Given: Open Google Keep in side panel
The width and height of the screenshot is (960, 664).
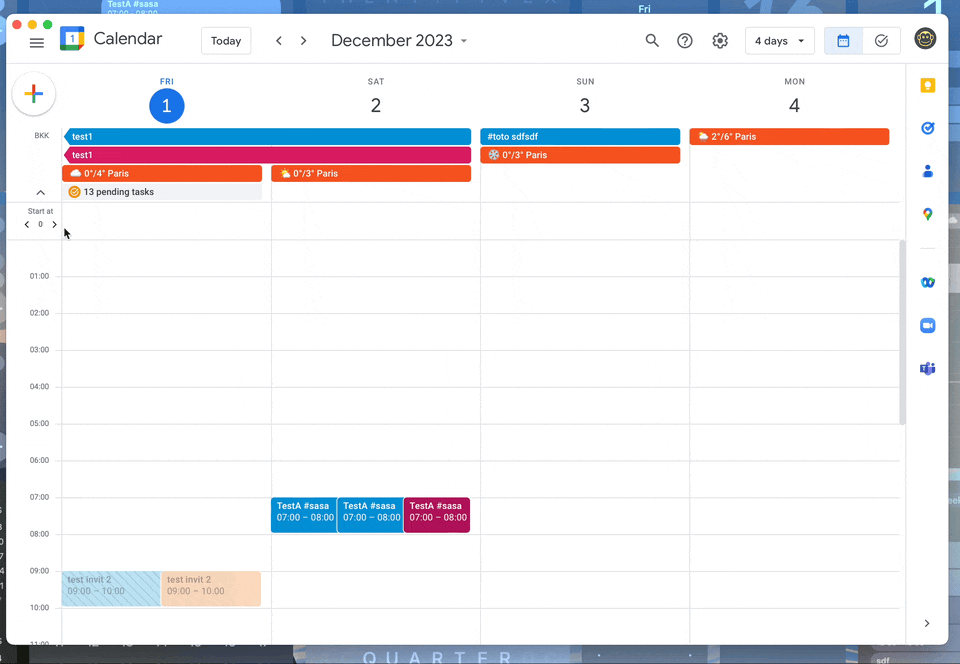Looking at the screenshot, I should click(928, 86).
